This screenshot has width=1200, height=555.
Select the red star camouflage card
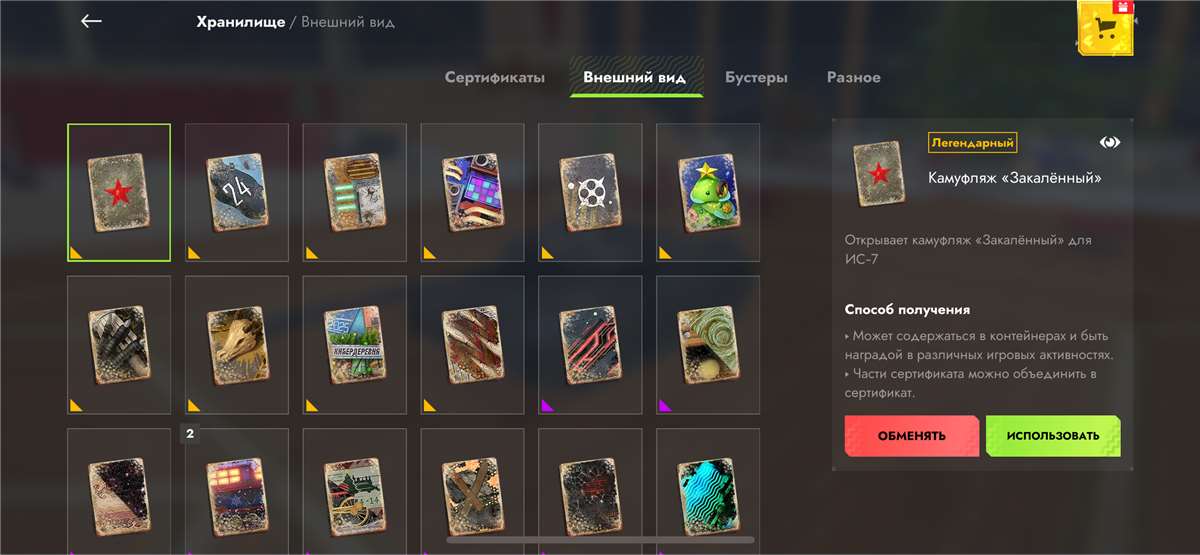point(119,193)
